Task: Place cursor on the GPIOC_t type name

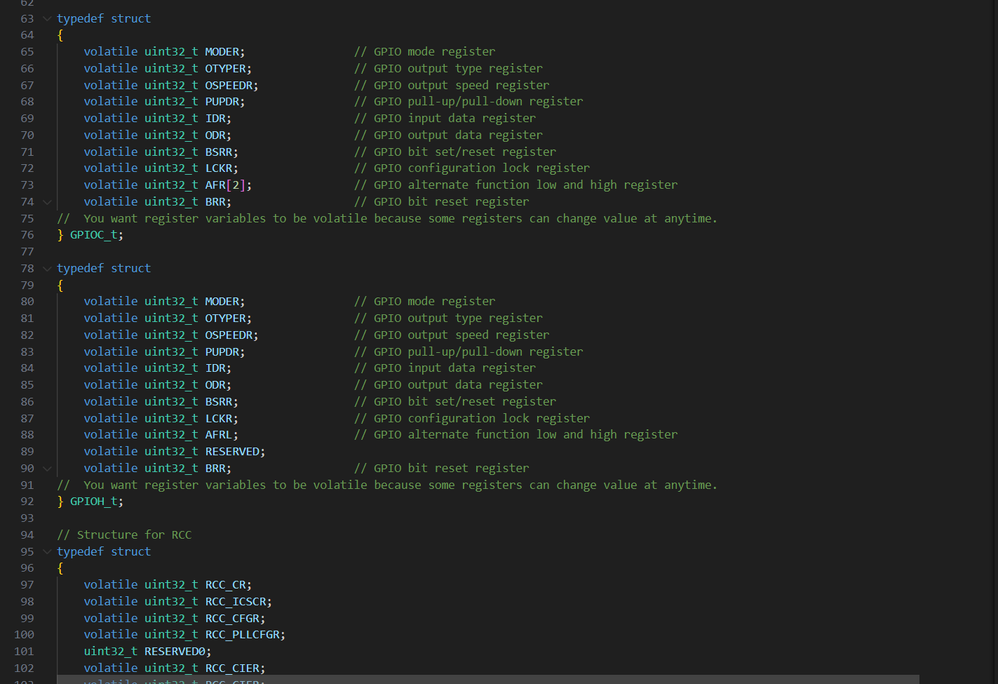Action: [x=93, y=235]
